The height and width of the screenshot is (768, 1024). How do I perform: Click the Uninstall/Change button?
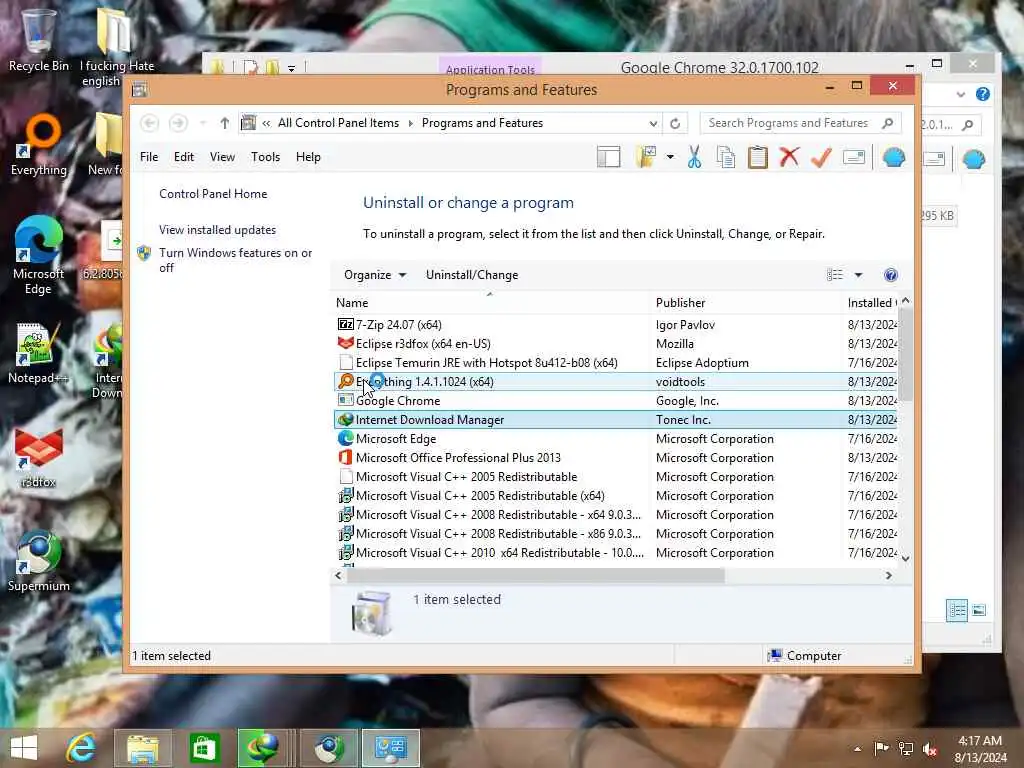click(x=472, y=275)
